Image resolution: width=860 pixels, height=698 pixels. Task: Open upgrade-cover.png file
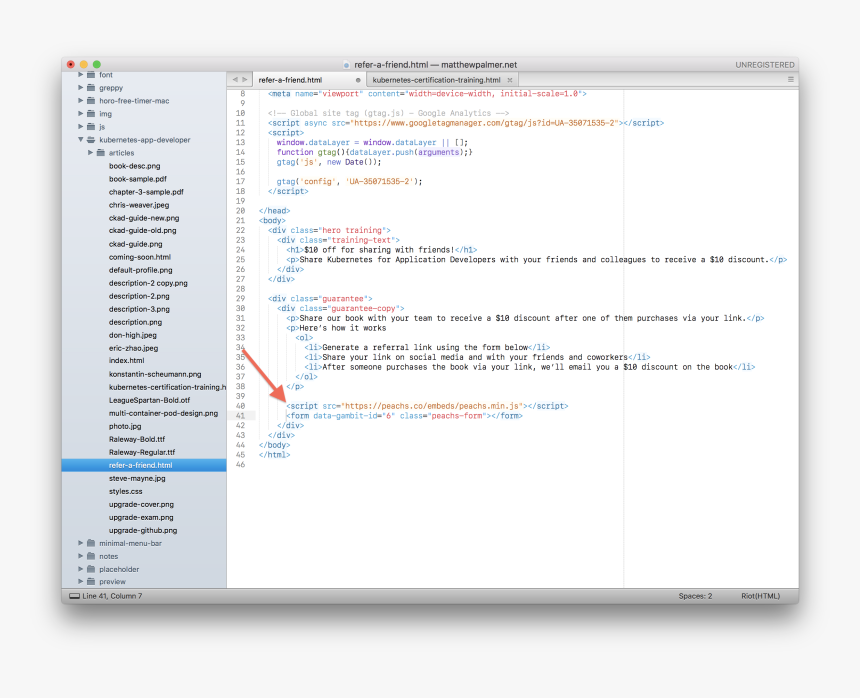click(x=141, y=504)
